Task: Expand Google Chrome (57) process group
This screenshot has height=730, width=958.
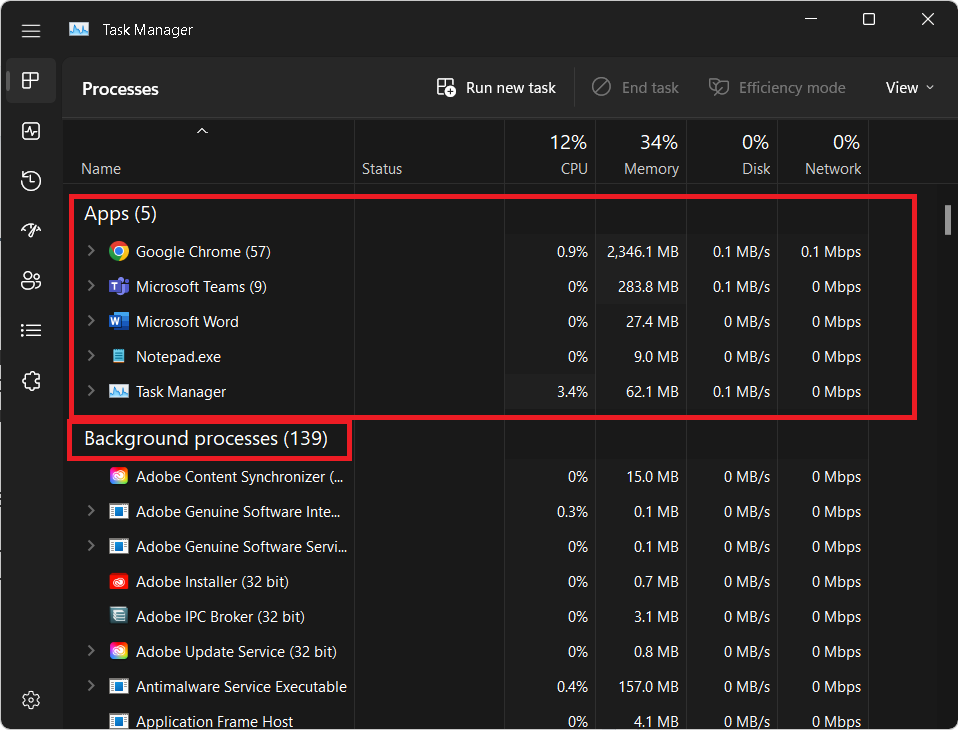Action: (x=91, y=250)
